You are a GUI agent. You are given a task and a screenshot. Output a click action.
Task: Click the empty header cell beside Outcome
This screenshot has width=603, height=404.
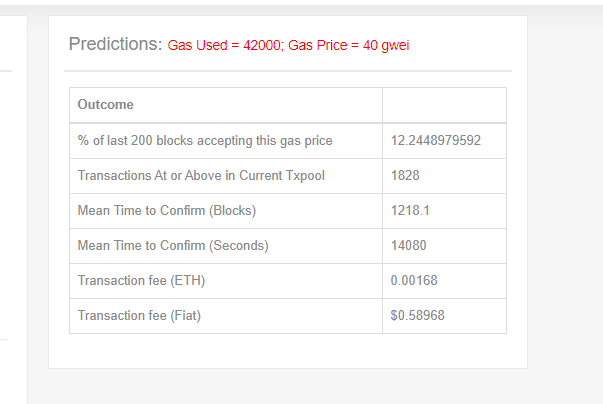tap(444, 105)
